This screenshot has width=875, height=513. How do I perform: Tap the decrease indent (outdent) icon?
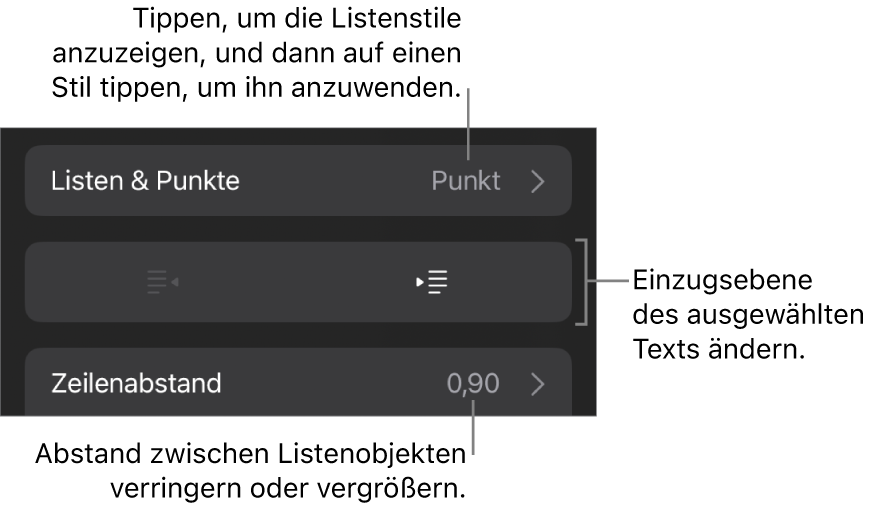coord(161,282)
